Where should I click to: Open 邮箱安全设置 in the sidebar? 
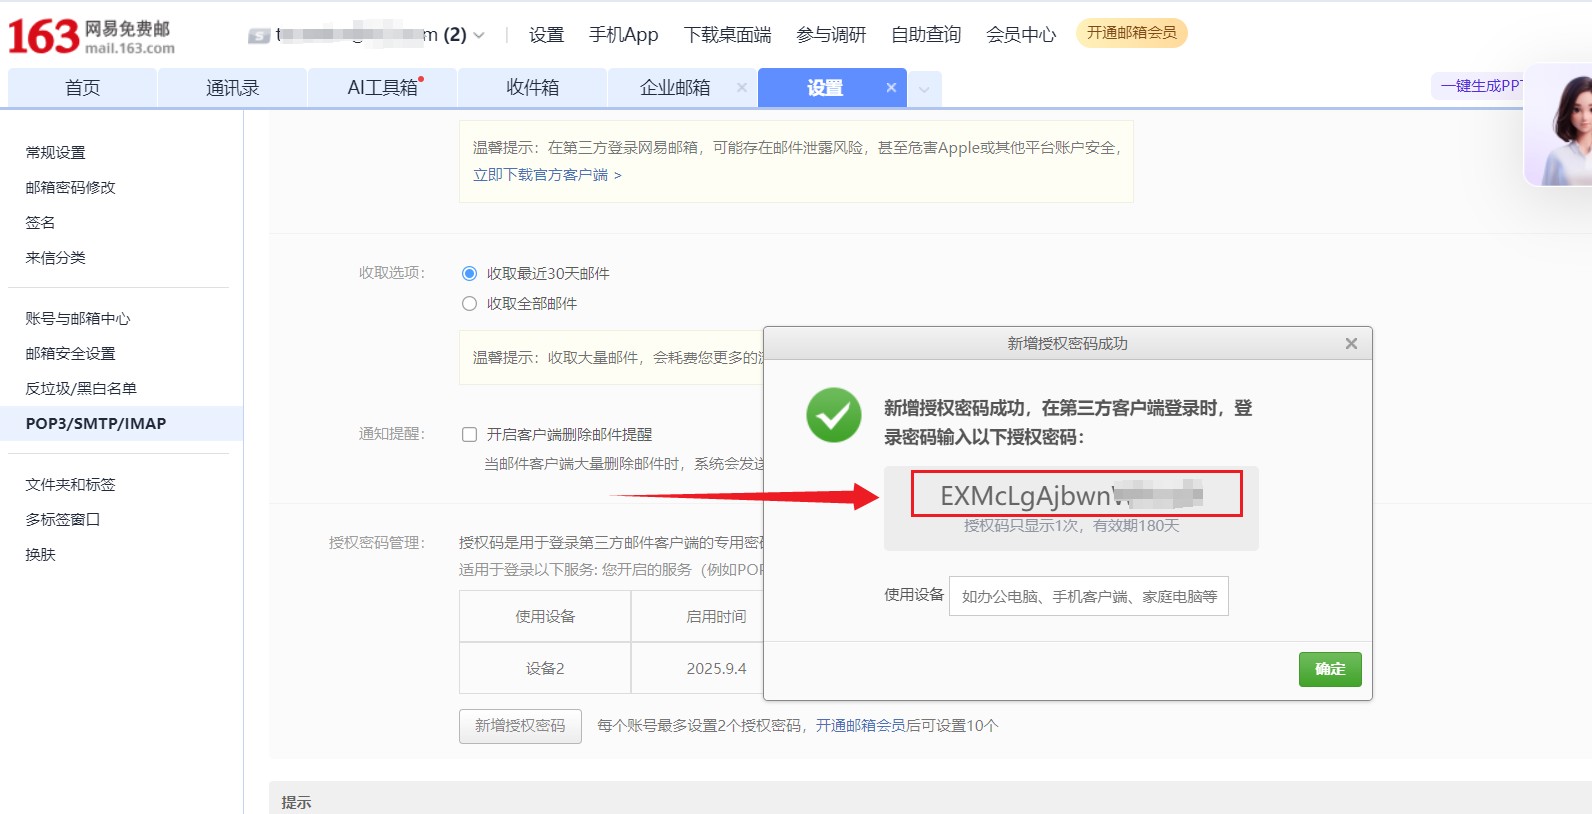click(70, 354)
